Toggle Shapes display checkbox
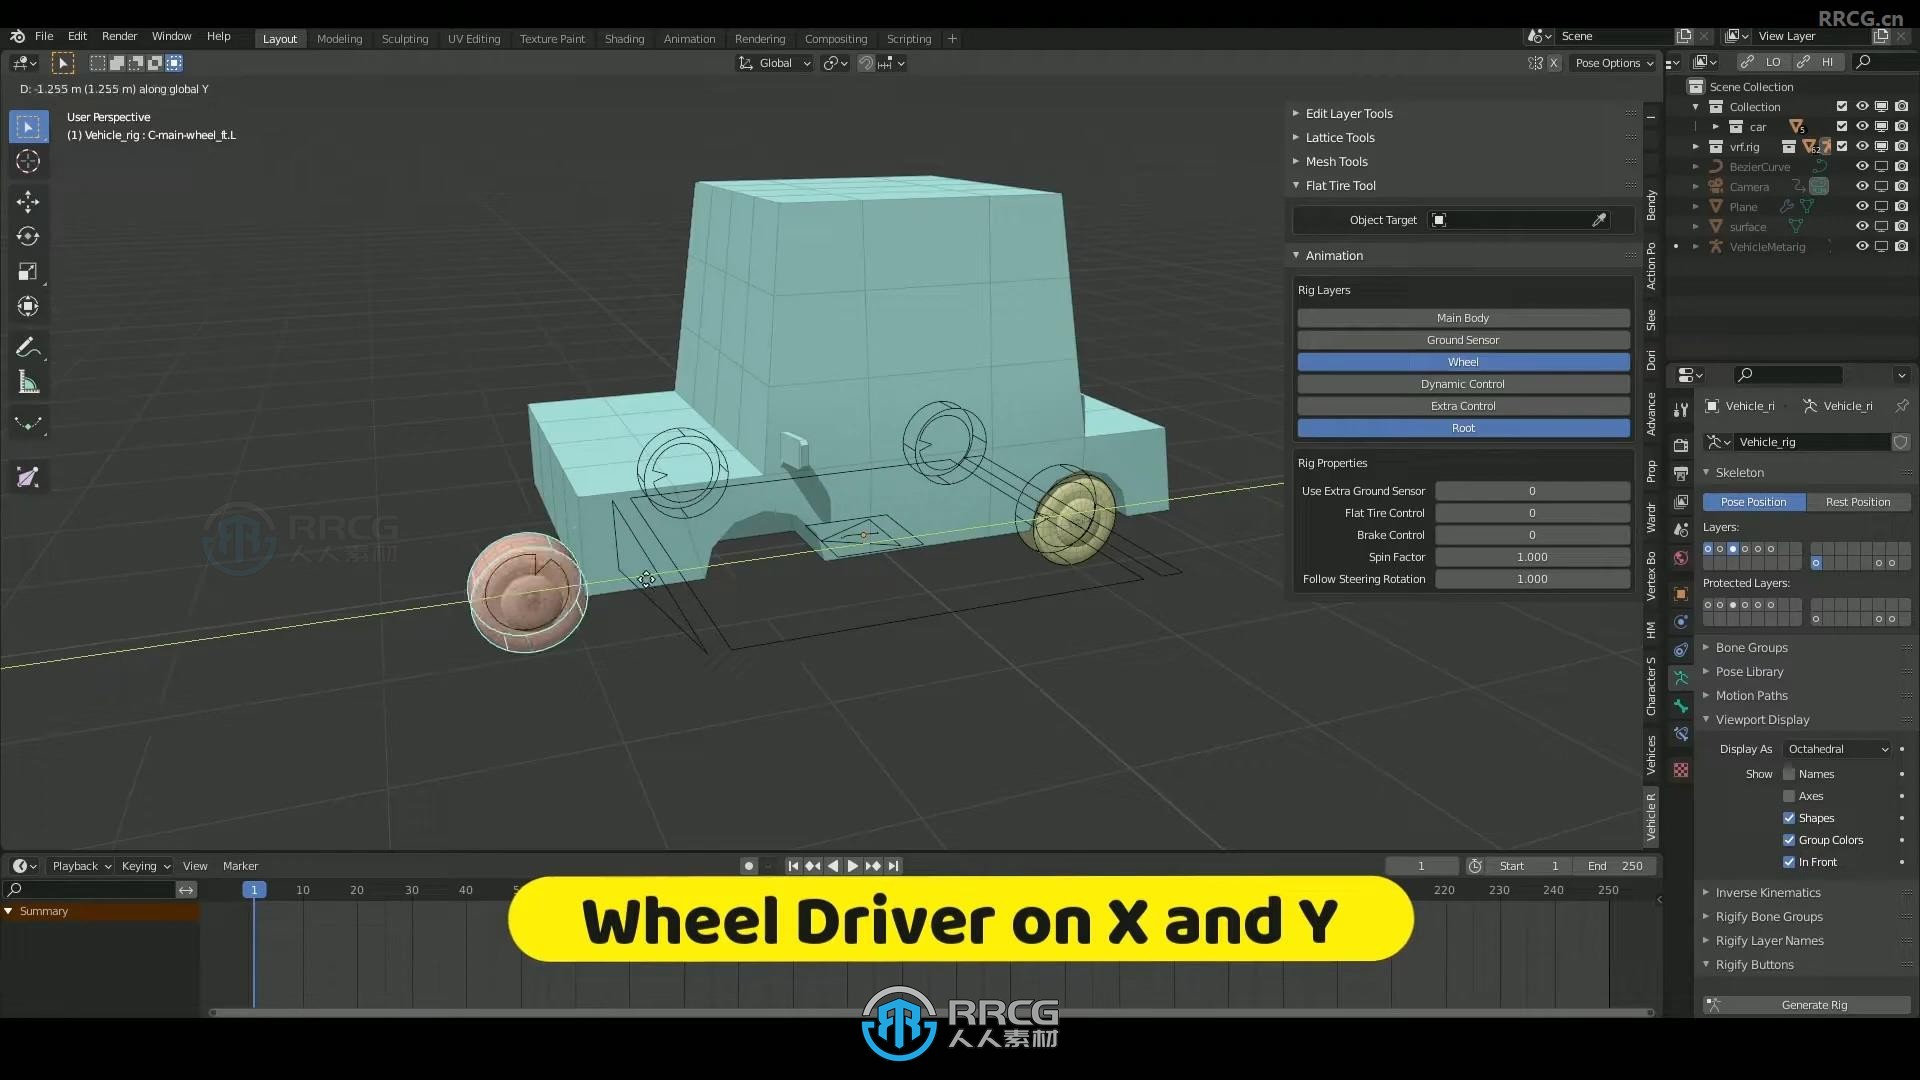This screenshot has height=1080, width=1920. coord(1791,816)
